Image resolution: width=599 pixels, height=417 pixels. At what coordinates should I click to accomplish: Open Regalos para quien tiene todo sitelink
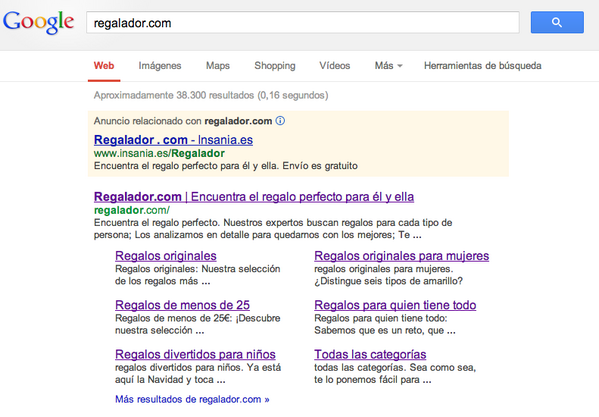tap(395, 305)
